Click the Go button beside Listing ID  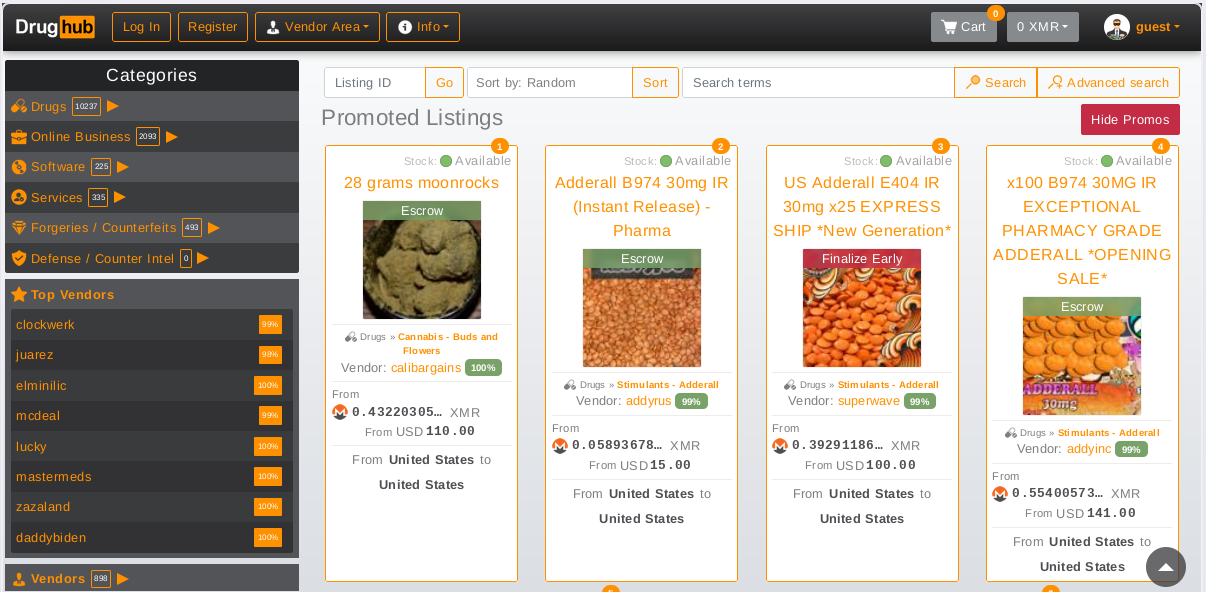[444, 83]
